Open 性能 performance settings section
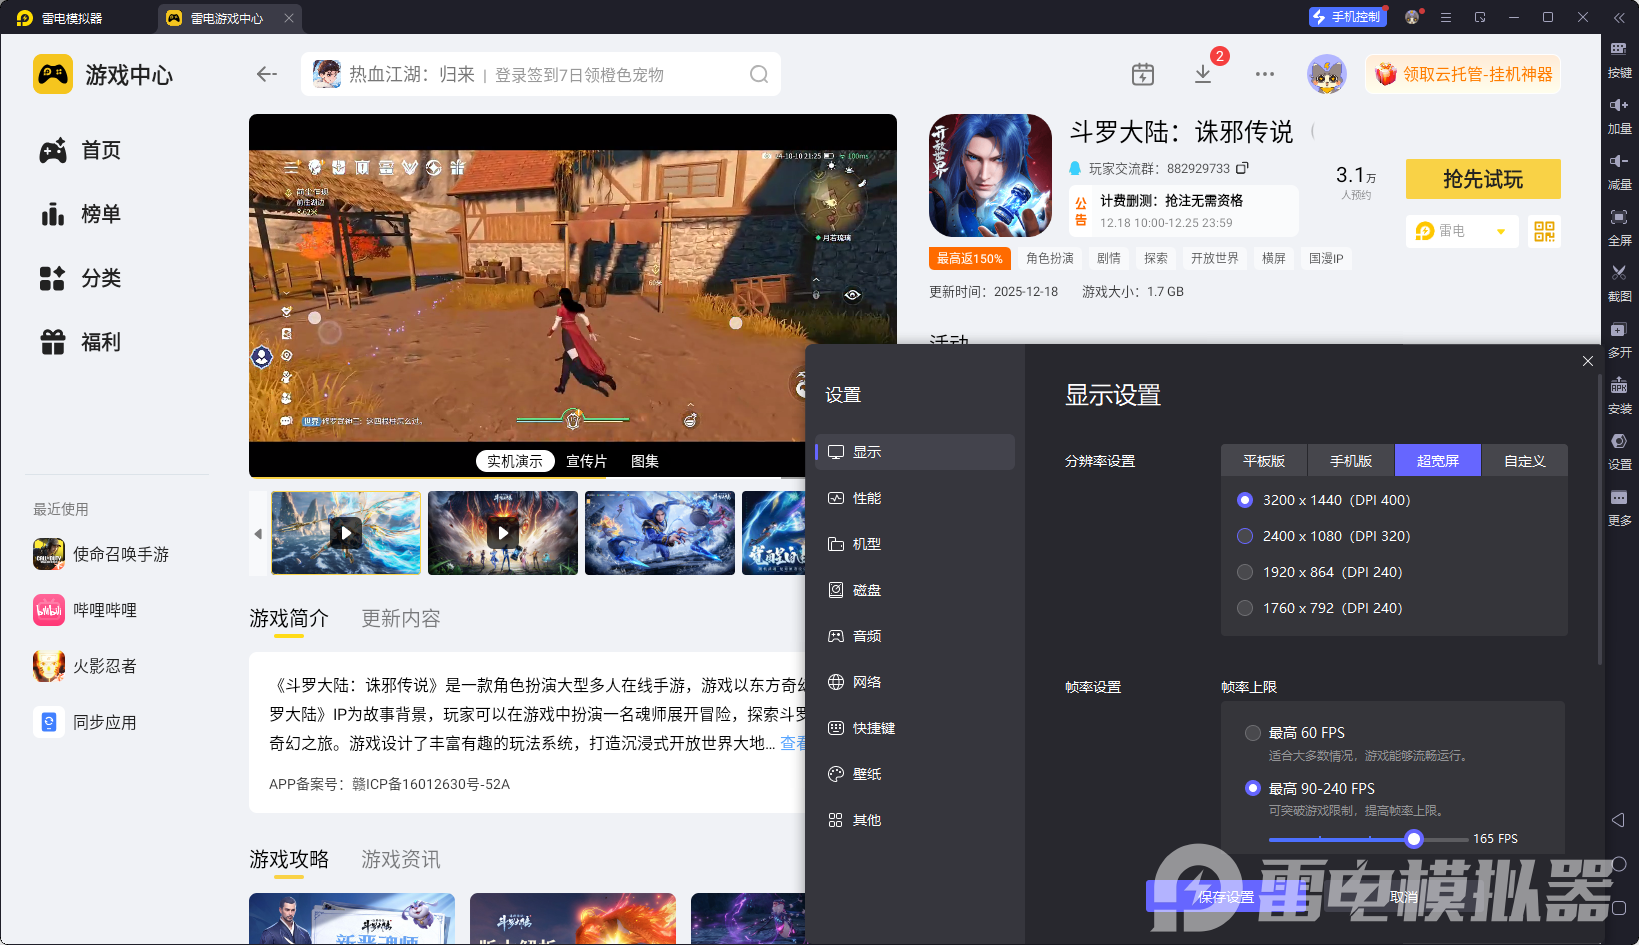This screenshot has height=945, width=1639. pyautogui.click(x=915, y=498)
